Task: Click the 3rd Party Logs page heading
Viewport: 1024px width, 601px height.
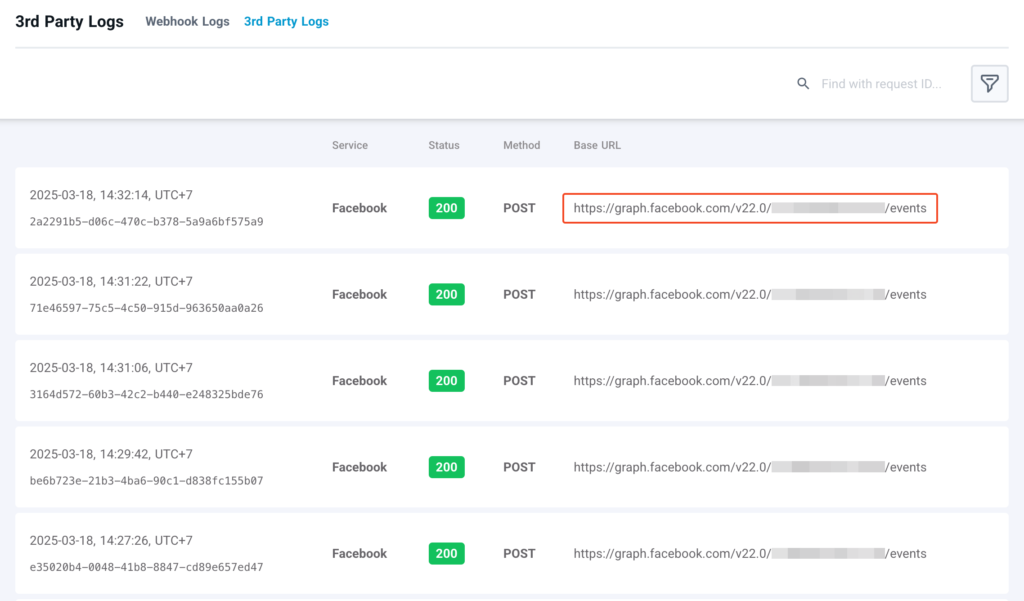Action: tap(69, 22)
